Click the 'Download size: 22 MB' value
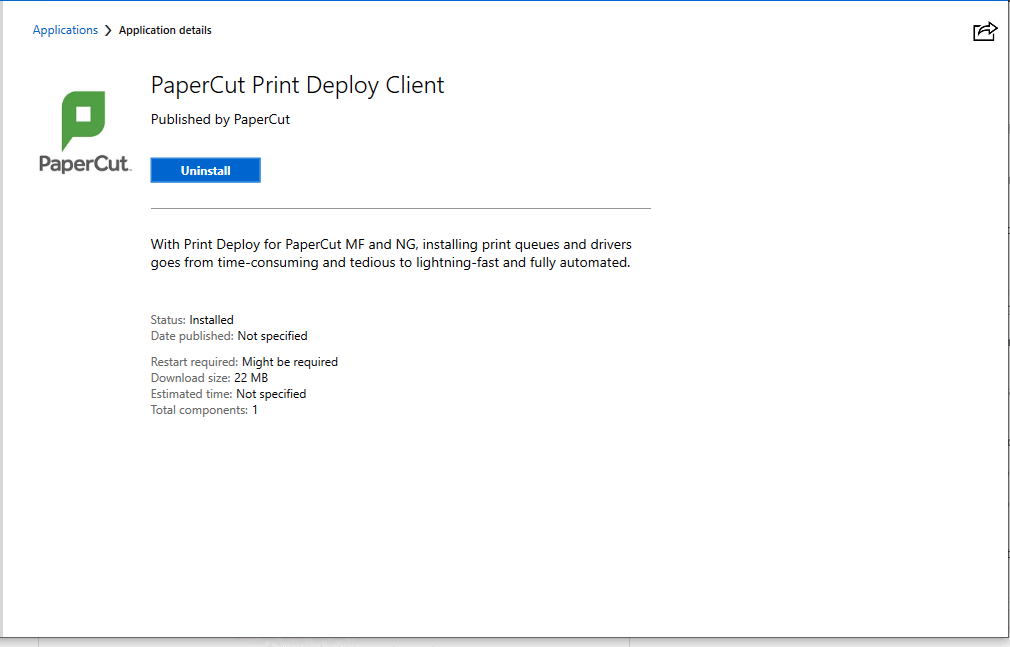Image resolution: width=1010 pixels, height=647 pixels. point(212,377)
